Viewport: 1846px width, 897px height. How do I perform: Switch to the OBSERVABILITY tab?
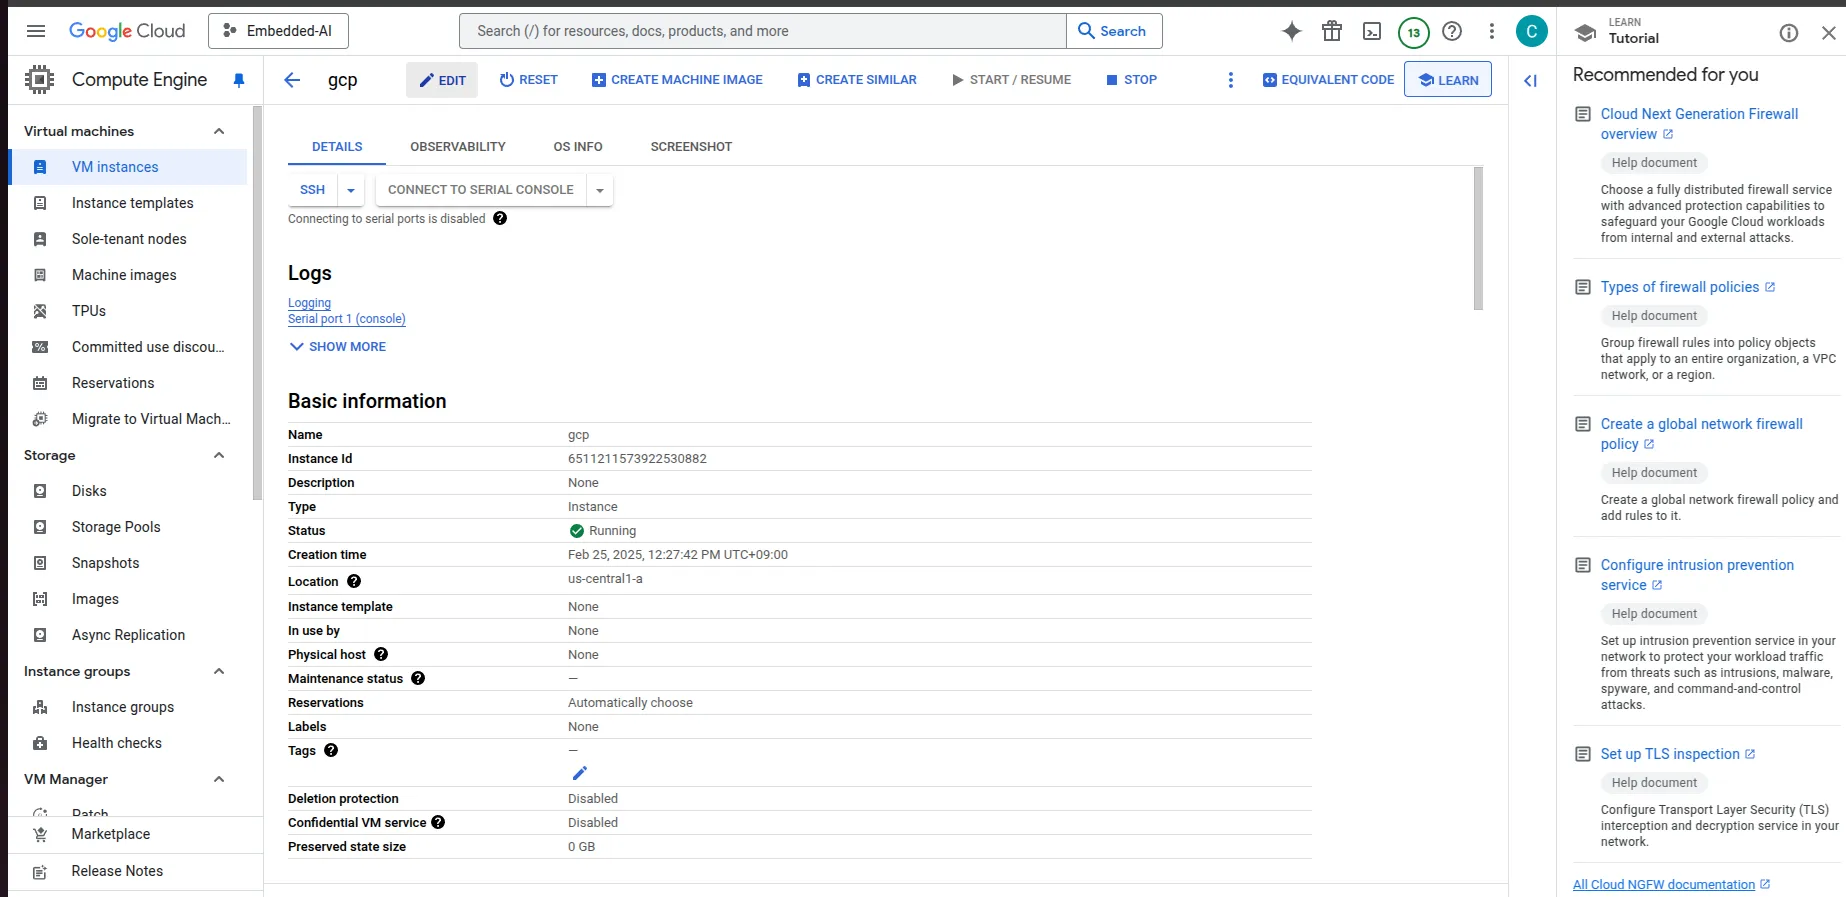458,147
